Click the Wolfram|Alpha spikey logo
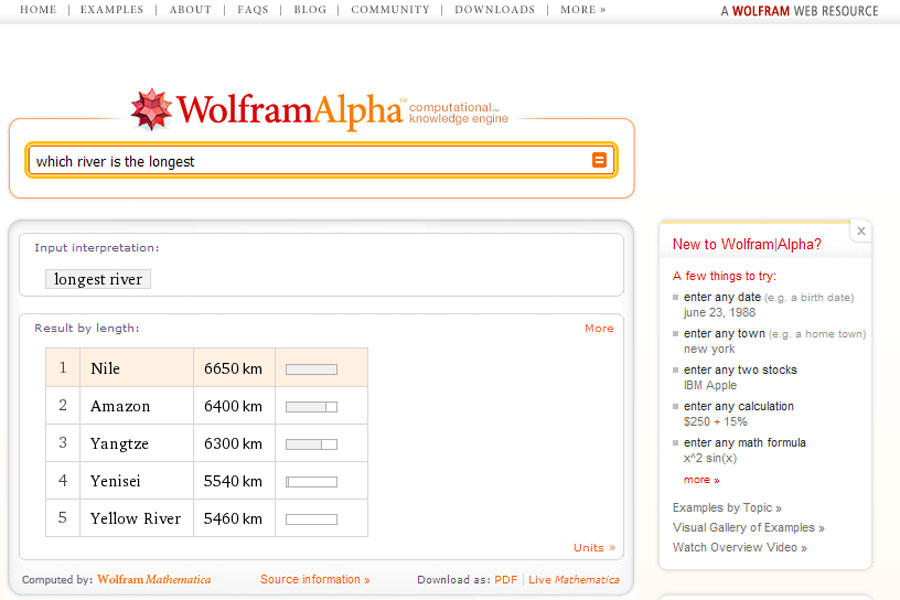900x600 pixels. [154, 105]
